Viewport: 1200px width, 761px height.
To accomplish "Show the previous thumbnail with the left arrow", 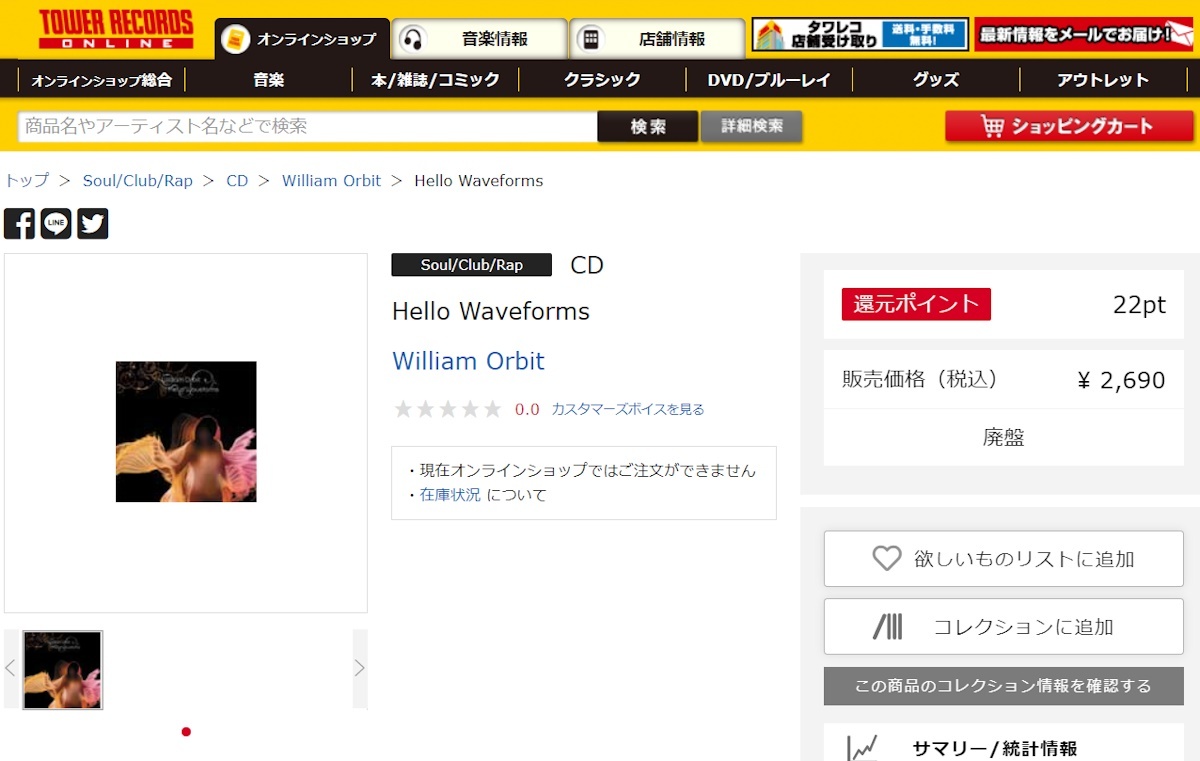I will coord(11,669).
